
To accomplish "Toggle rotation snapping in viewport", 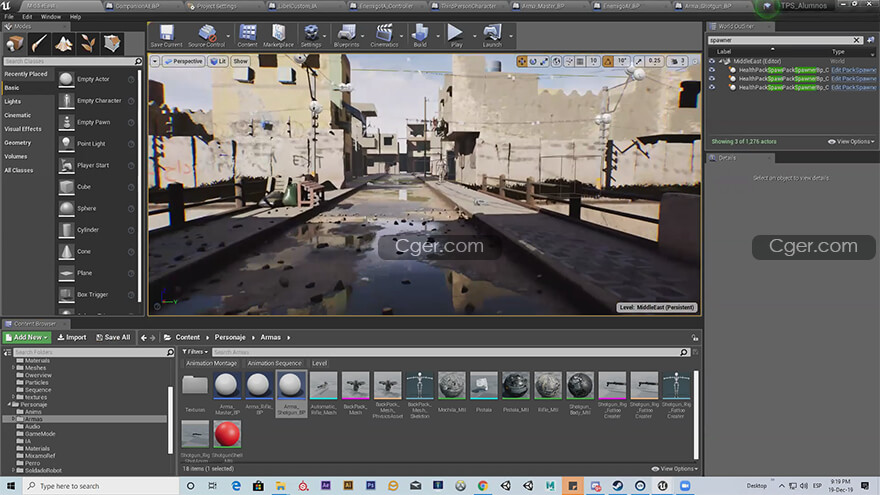I will [608, 61].
